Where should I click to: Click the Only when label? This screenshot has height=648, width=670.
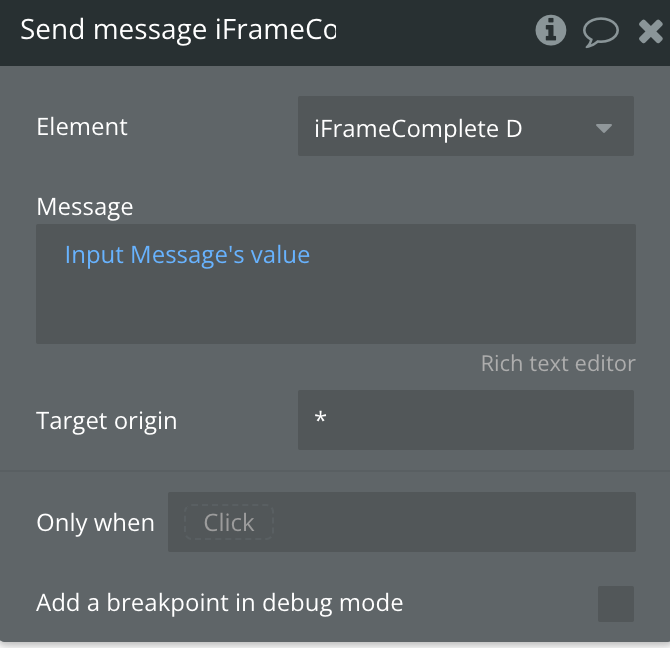[95, 522]
